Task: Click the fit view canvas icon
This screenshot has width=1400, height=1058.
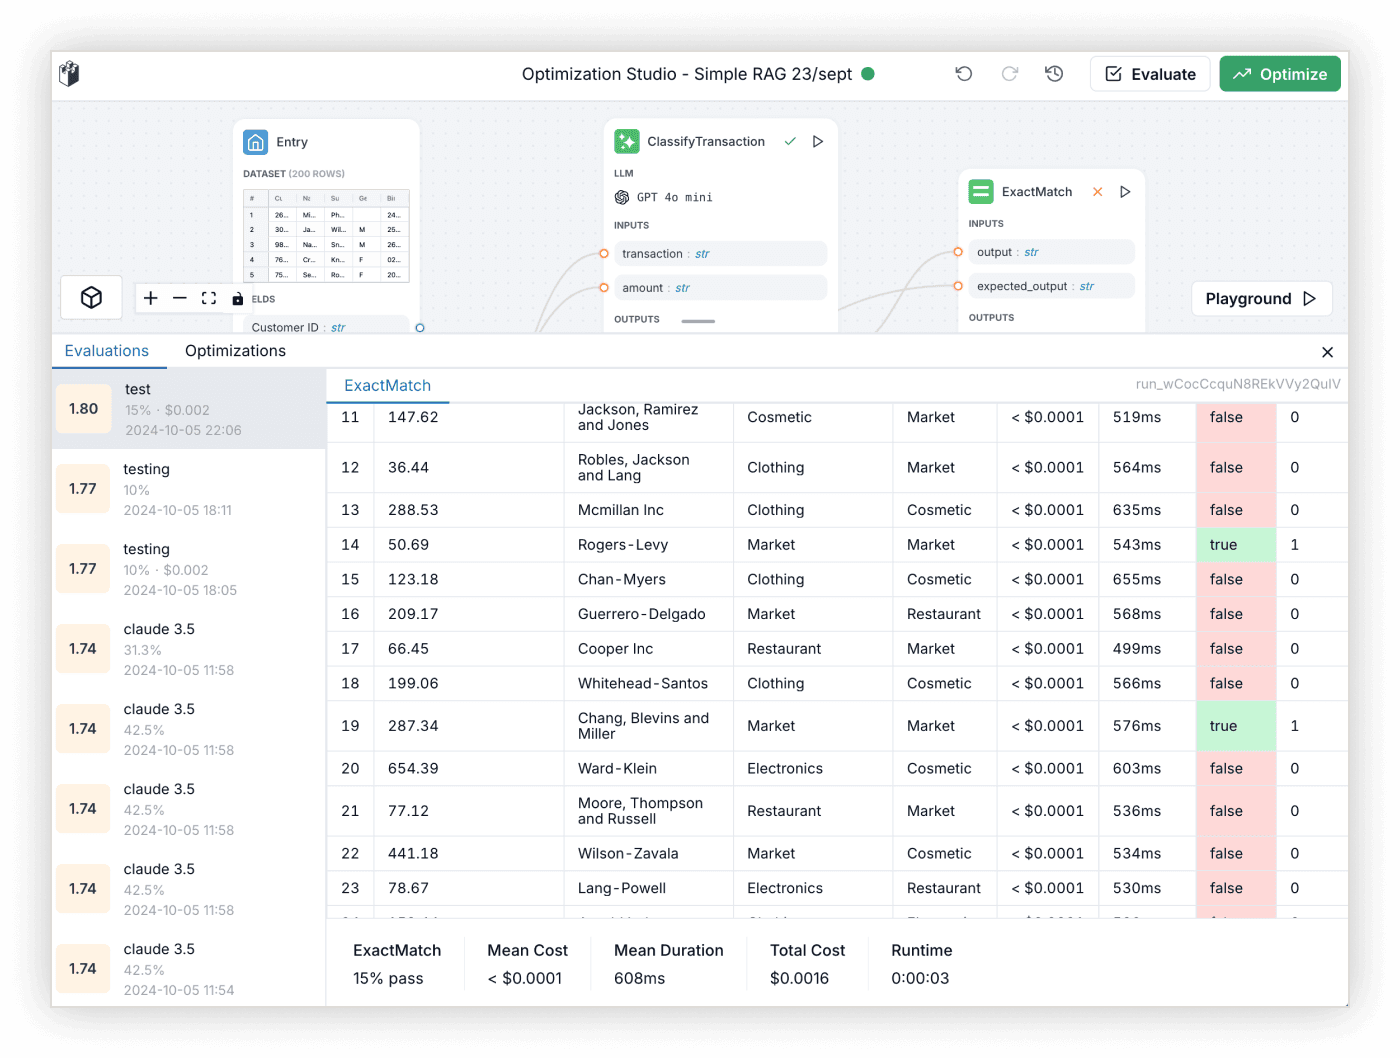Action: [209, 298]
